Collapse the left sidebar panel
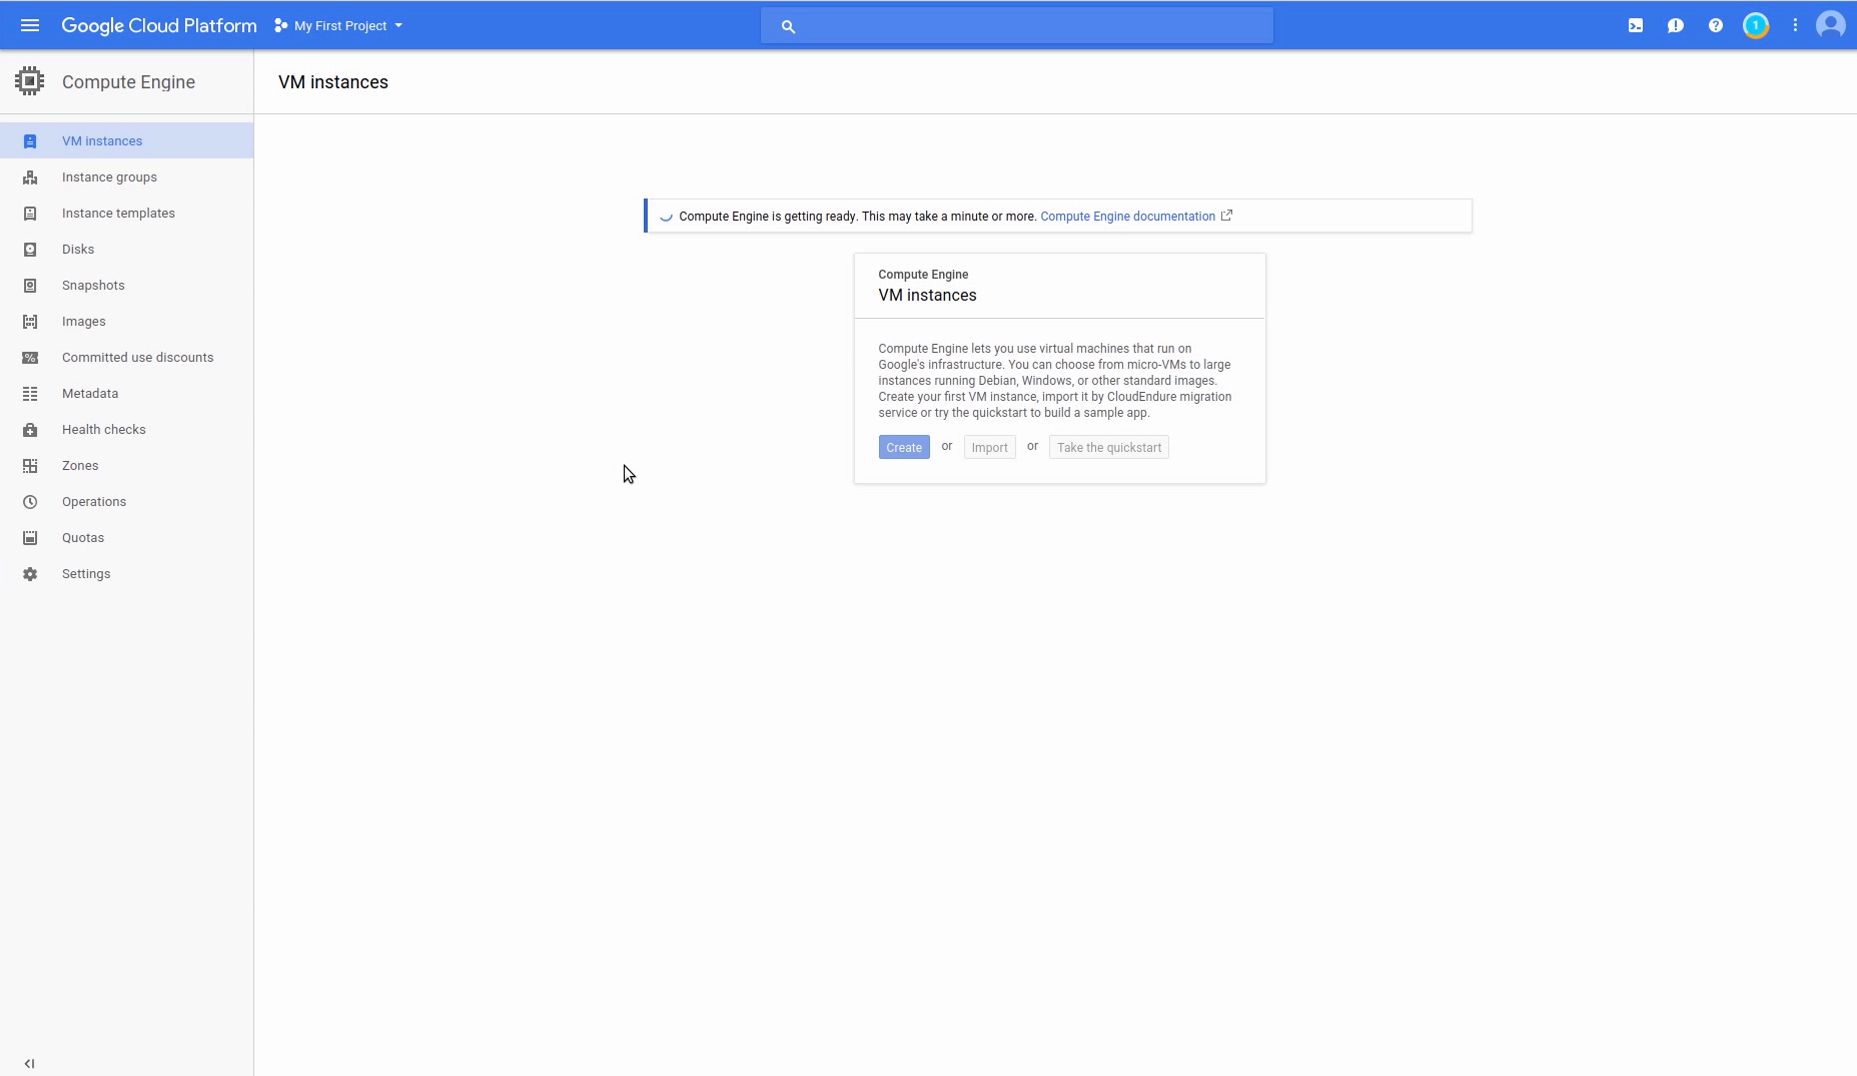Image resolution: width=1857 pixels, height=1076 pixels. coord(29,1063)
